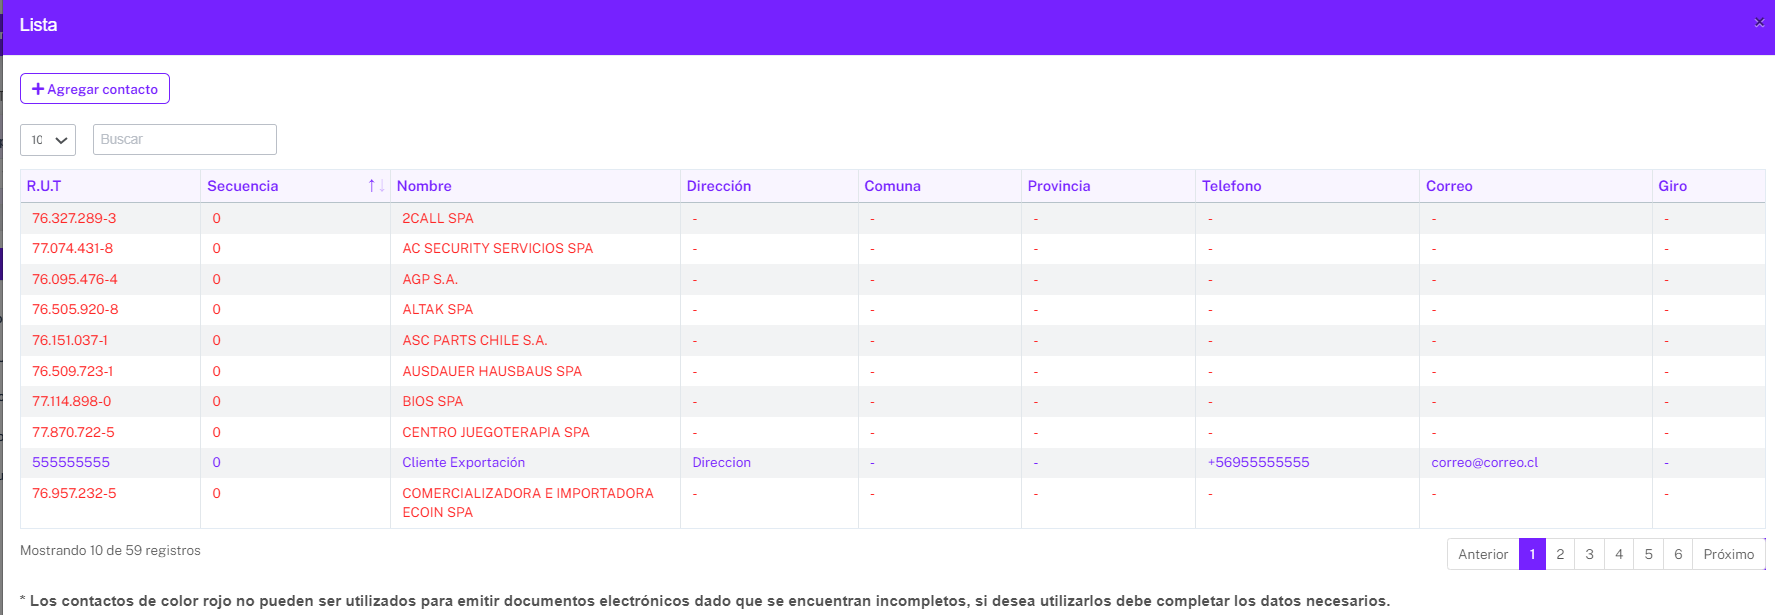
Task: Click email correo@correo.cl
Action: 1485,462
